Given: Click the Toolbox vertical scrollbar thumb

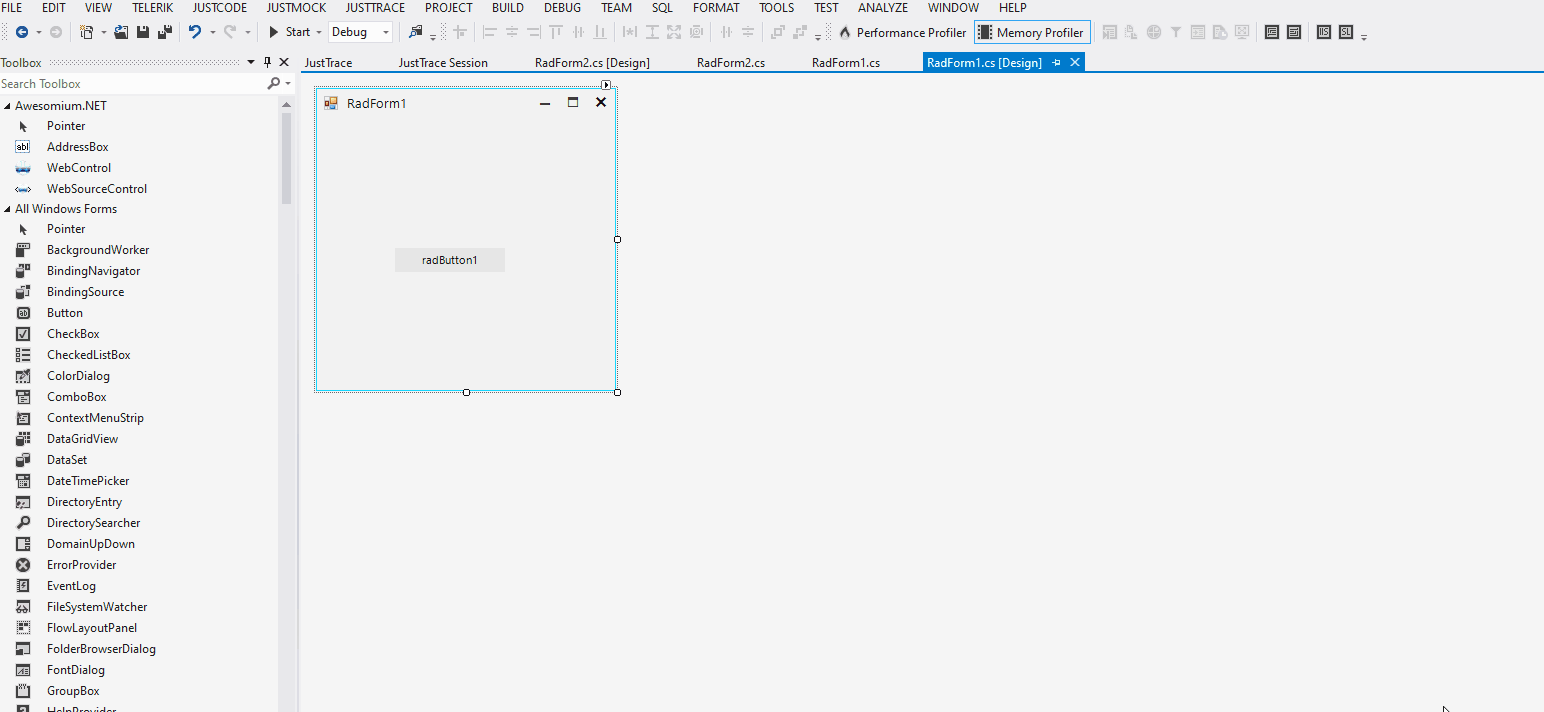Looking at the screenshot, I should (287, 158).
